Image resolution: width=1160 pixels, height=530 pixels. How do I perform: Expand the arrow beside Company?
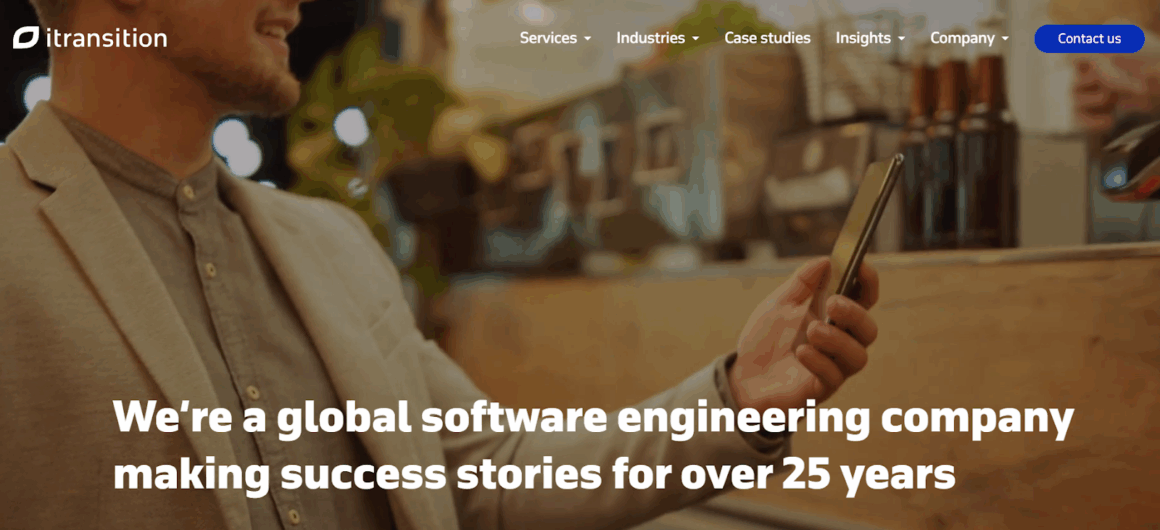(1005, 39)
